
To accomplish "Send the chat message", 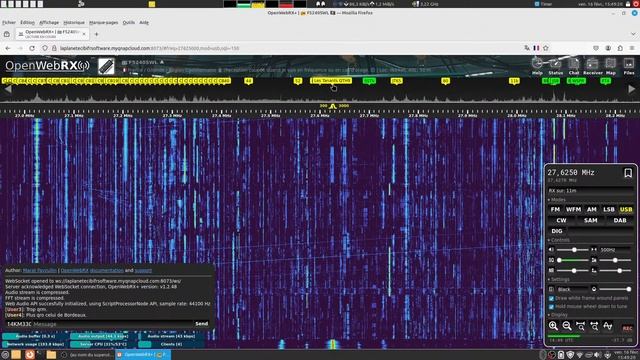I will click(x=202, y=324).
